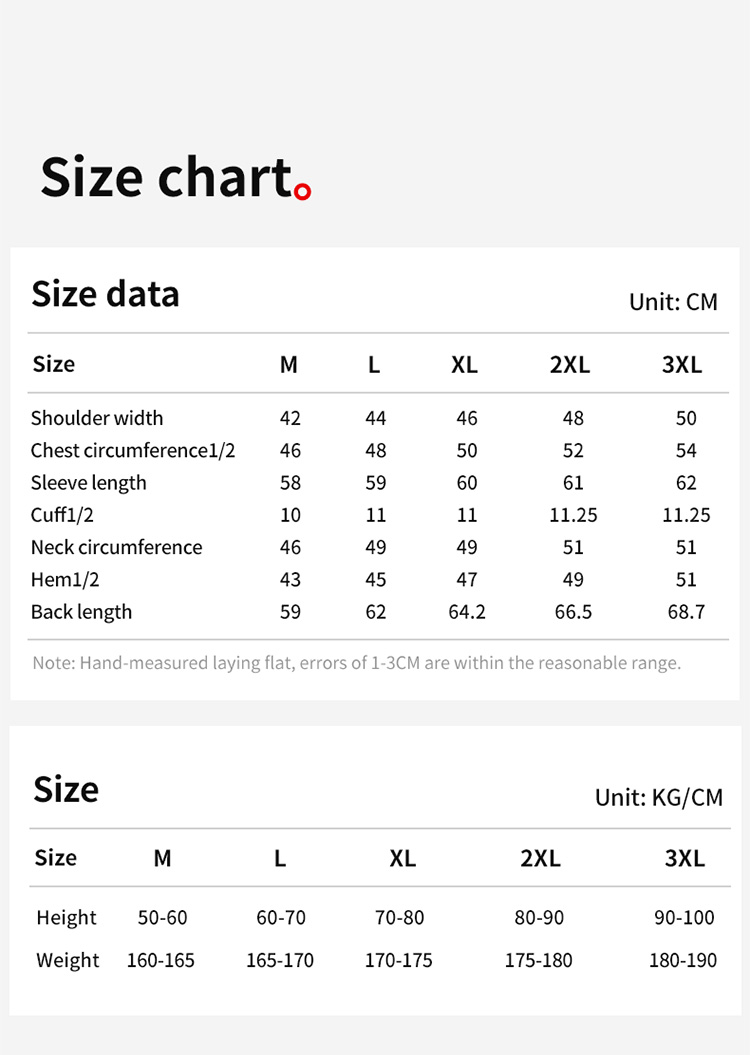Click the red circle after Size chart
750x1055 pixels.
pos(303,190)
